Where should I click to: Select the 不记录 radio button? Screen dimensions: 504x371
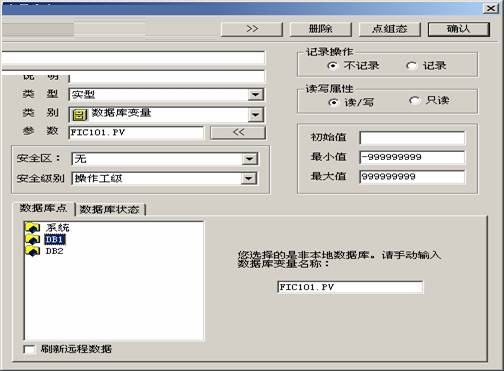[x=332, y=66]
